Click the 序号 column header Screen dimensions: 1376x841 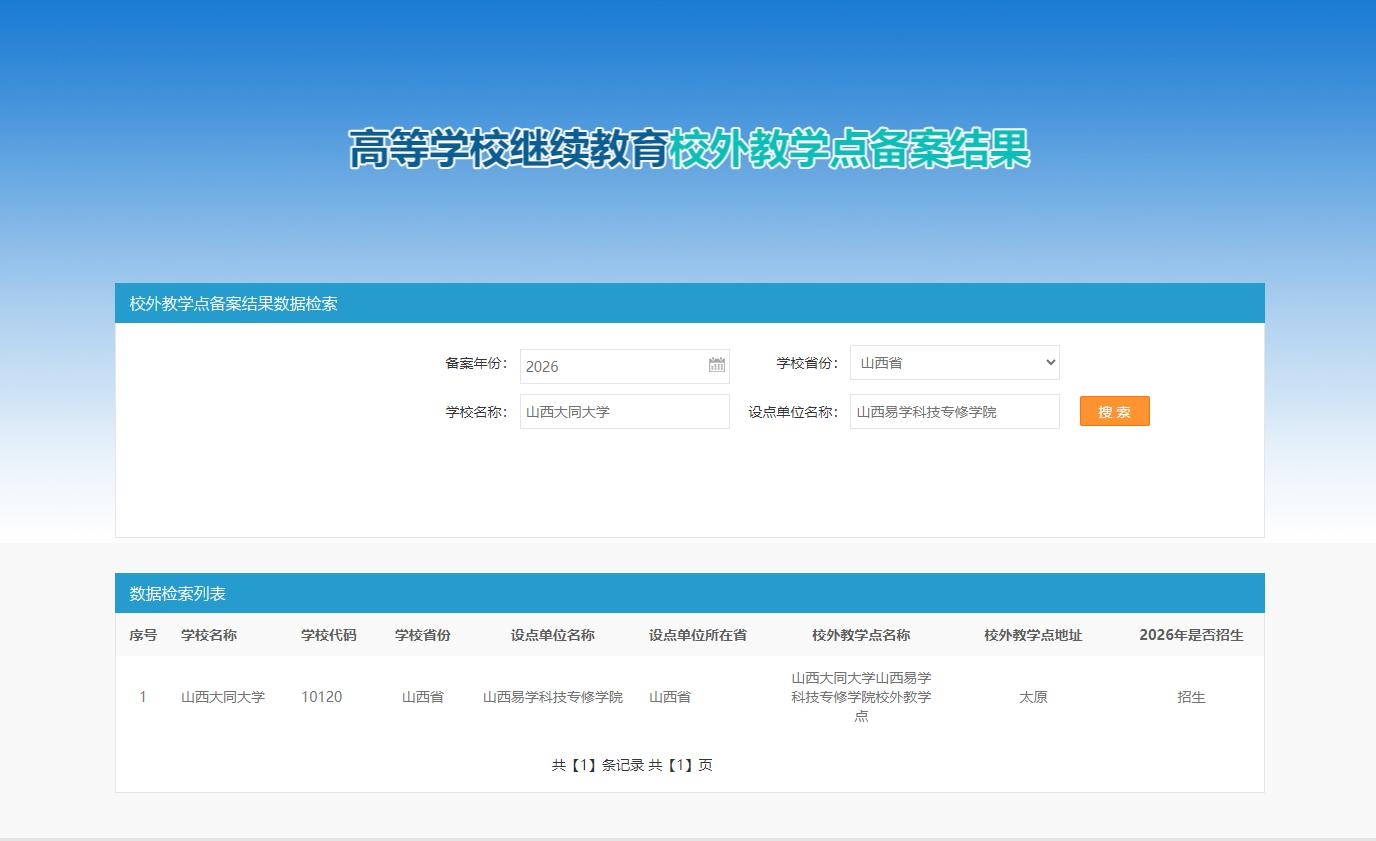143,635
